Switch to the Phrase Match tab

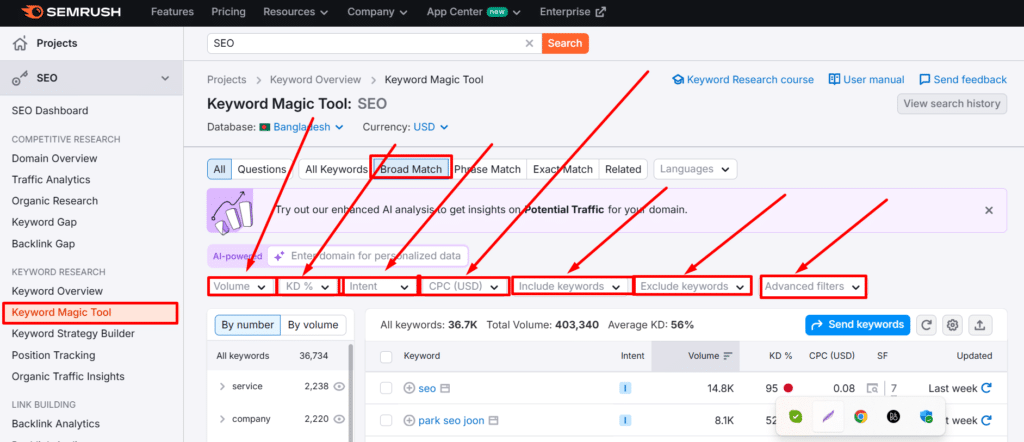click(488, 169)
